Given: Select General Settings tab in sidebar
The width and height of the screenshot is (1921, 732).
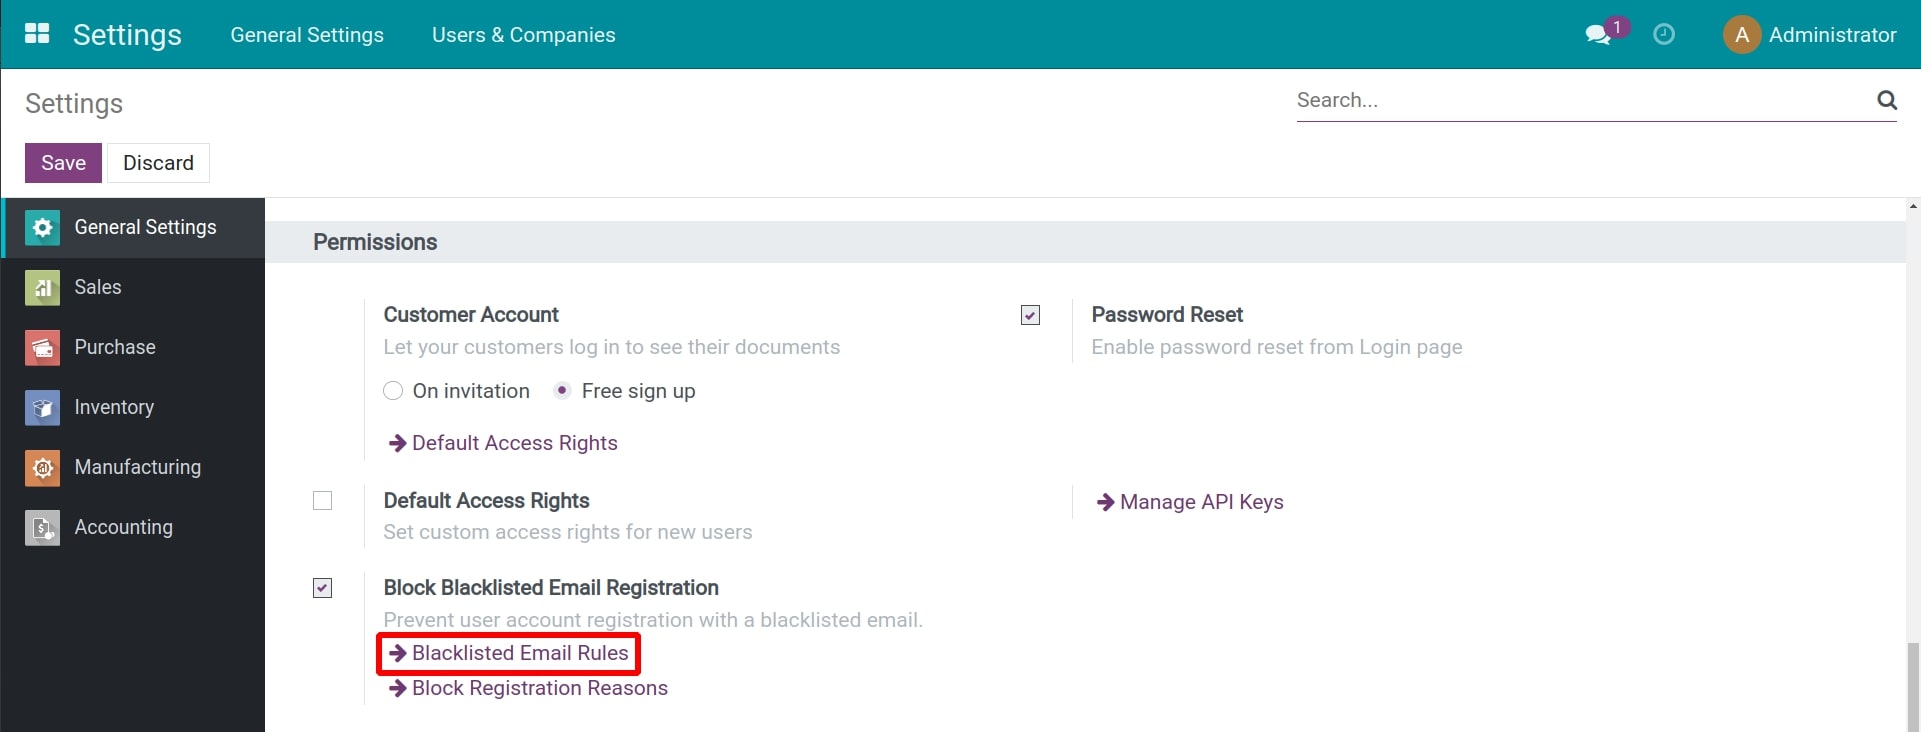Looking at the screenshot, I should tap(133, 227).
